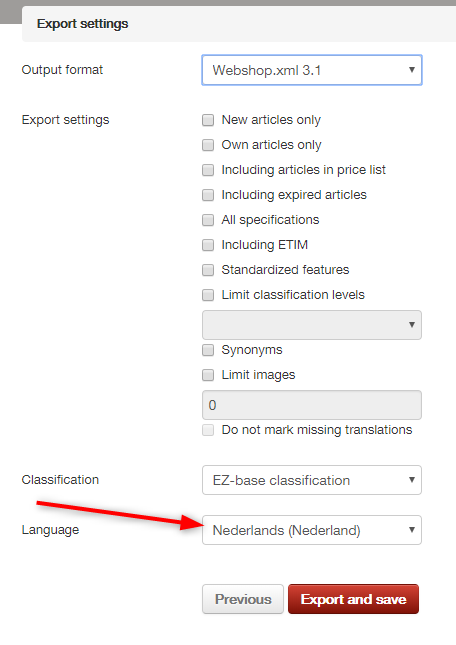Screen dimensions: 456x645
Task: Toggle All specifications checkbox
Action: [x=208, y=220]
